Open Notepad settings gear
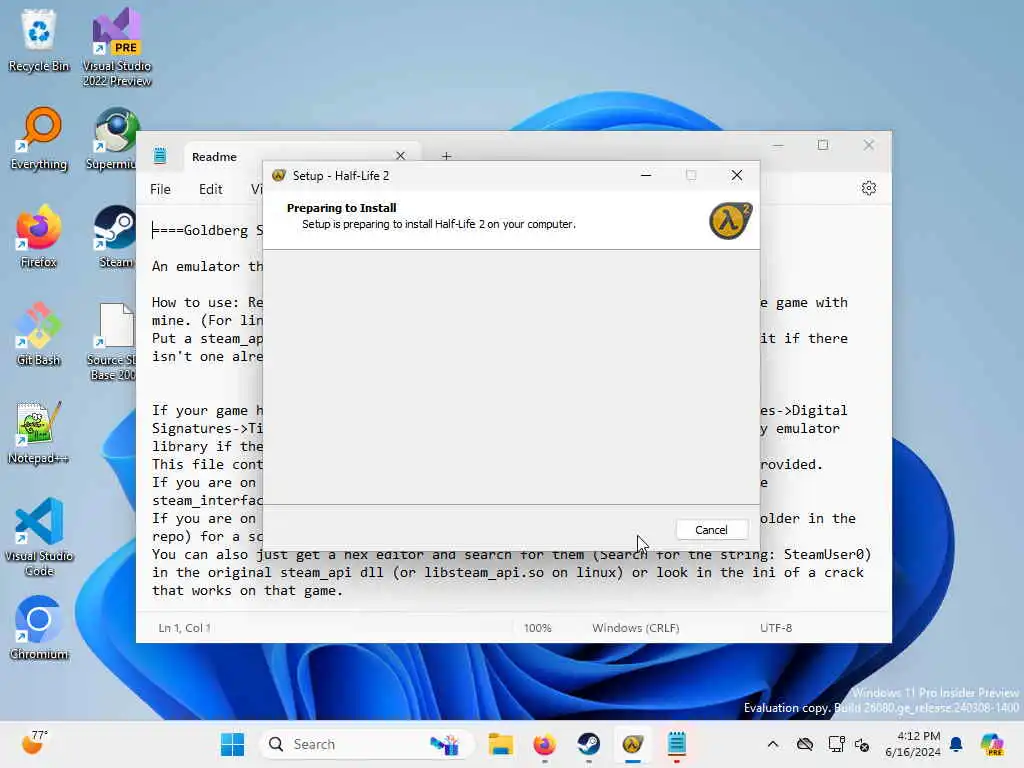This screenshot has width=1024, height=768. click(x=869, y=189)
